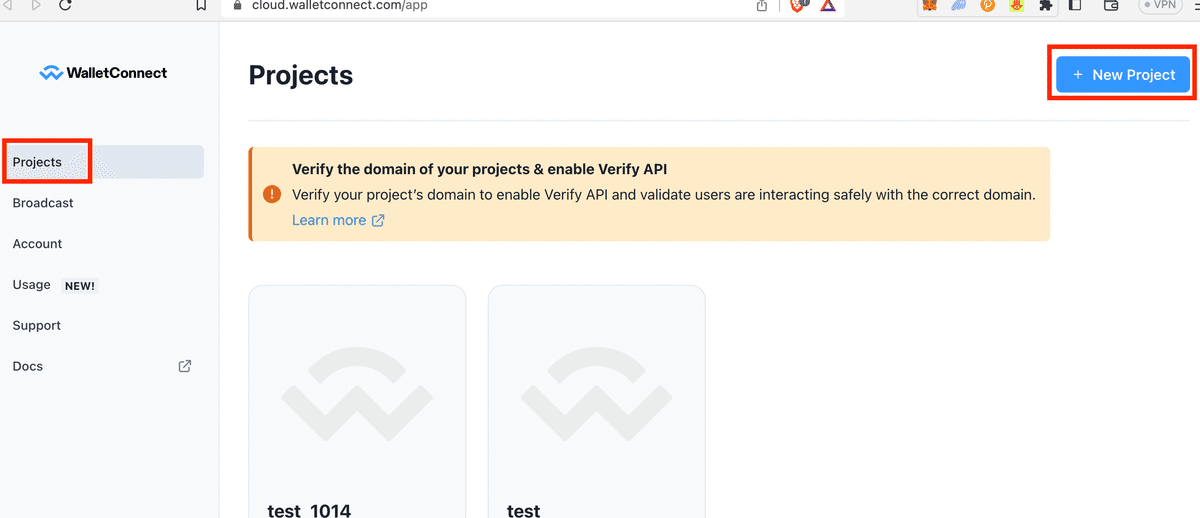This screenshot has height=518, width=1200.
Task: Click the orange warning icon in banner
Action: point(272,194)
